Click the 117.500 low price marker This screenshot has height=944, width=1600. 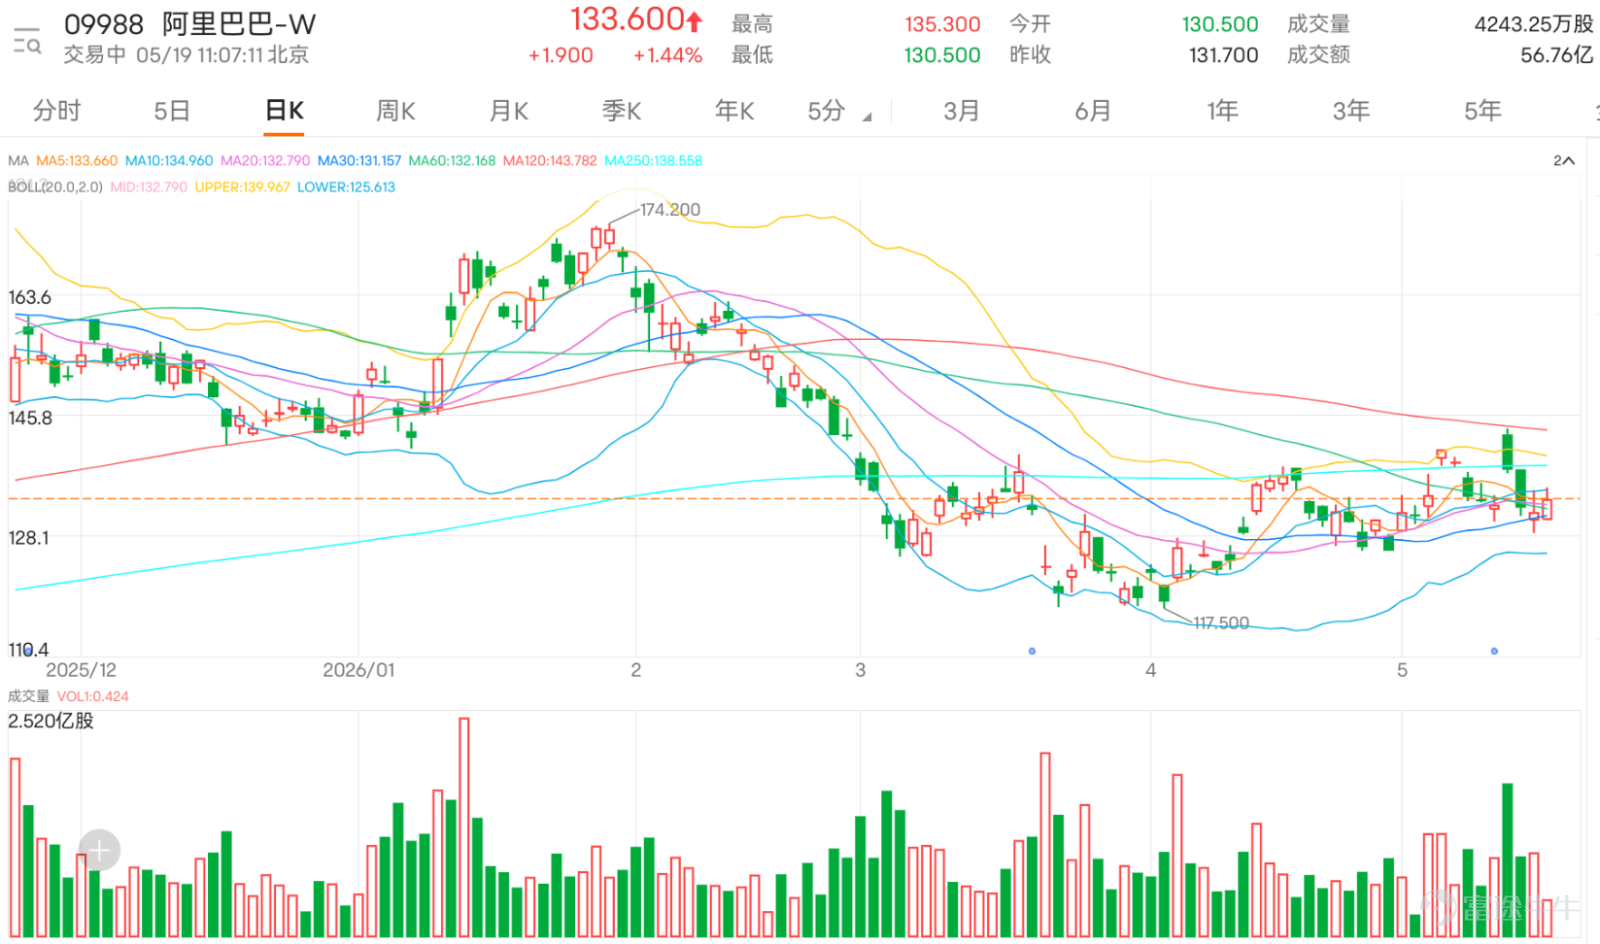1221,623
